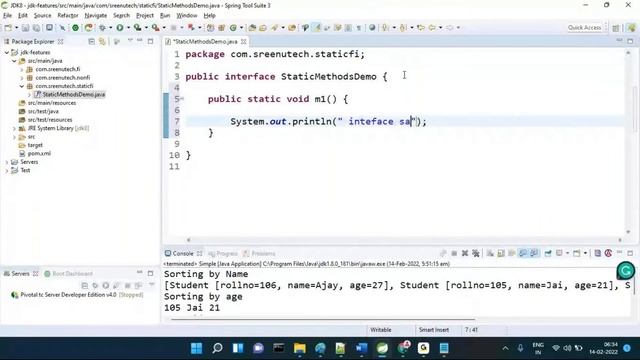
Task: Toggle Show Console on Standard Error icon
Action: click(534, 253)
